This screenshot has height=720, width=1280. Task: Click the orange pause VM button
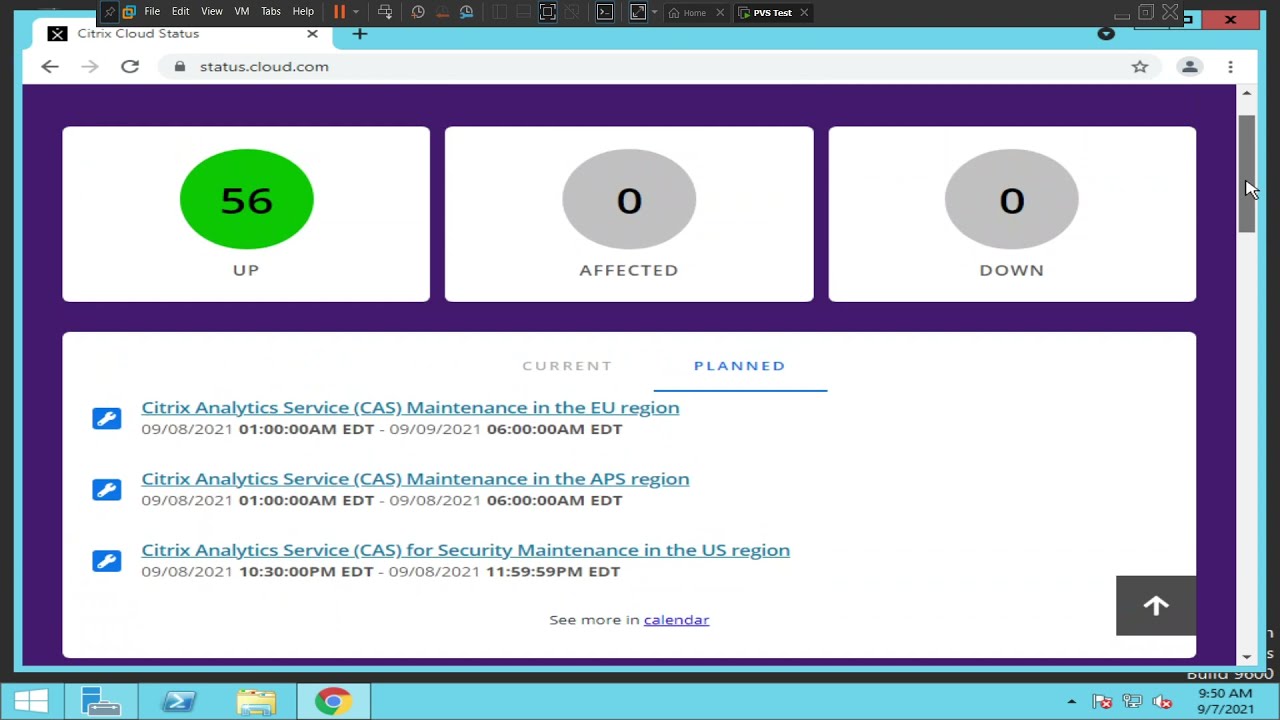click(x=339, y=12)
